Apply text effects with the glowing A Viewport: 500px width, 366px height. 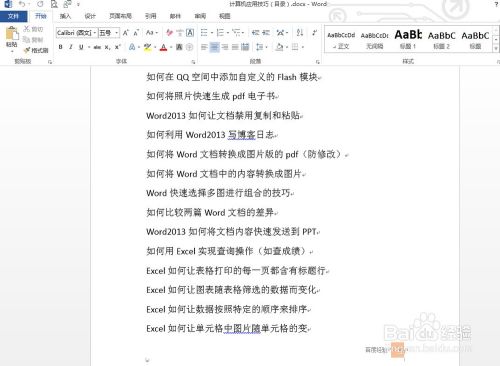coord(132,47)
